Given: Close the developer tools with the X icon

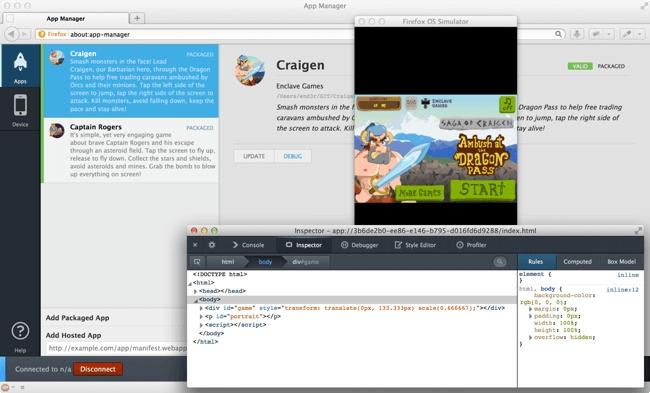Looking at the screenshot, I should (x=195, y=245).
